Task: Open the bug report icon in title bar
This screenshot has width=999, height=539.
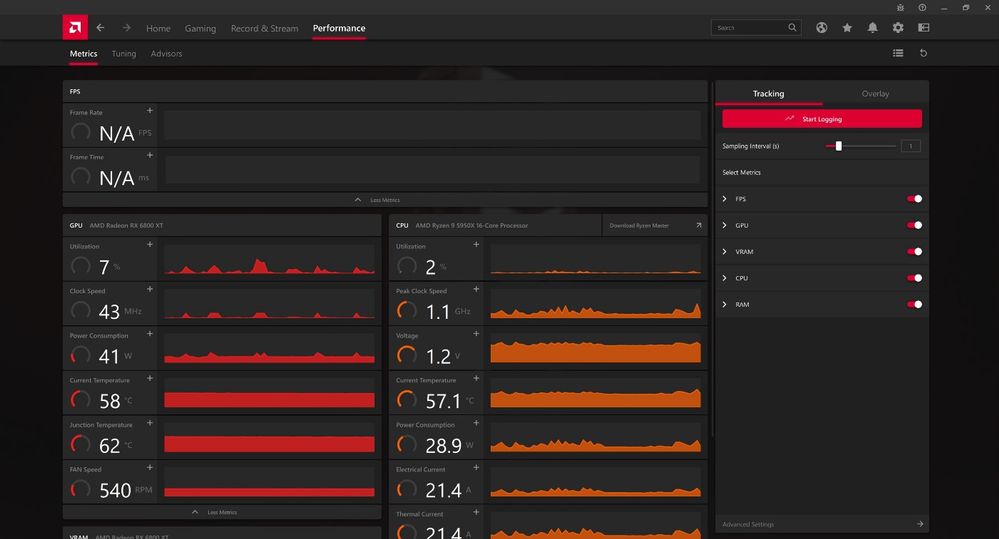Action: 900,8
